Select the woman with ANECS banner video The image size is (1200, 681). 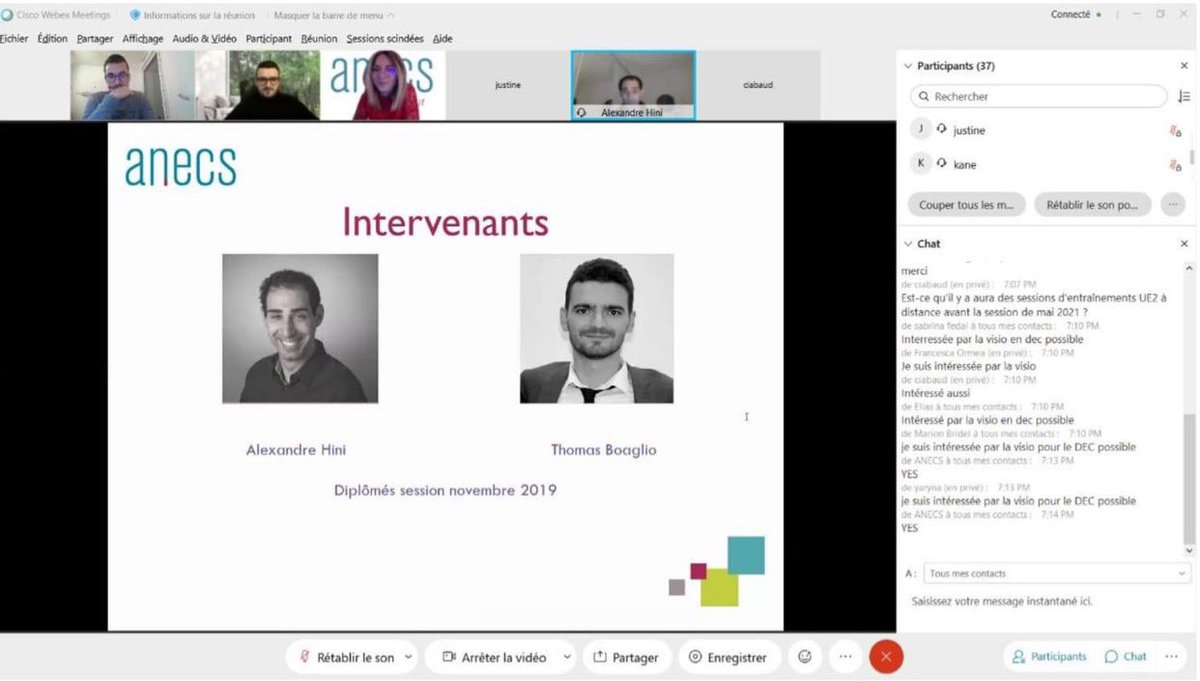(383, 86)
